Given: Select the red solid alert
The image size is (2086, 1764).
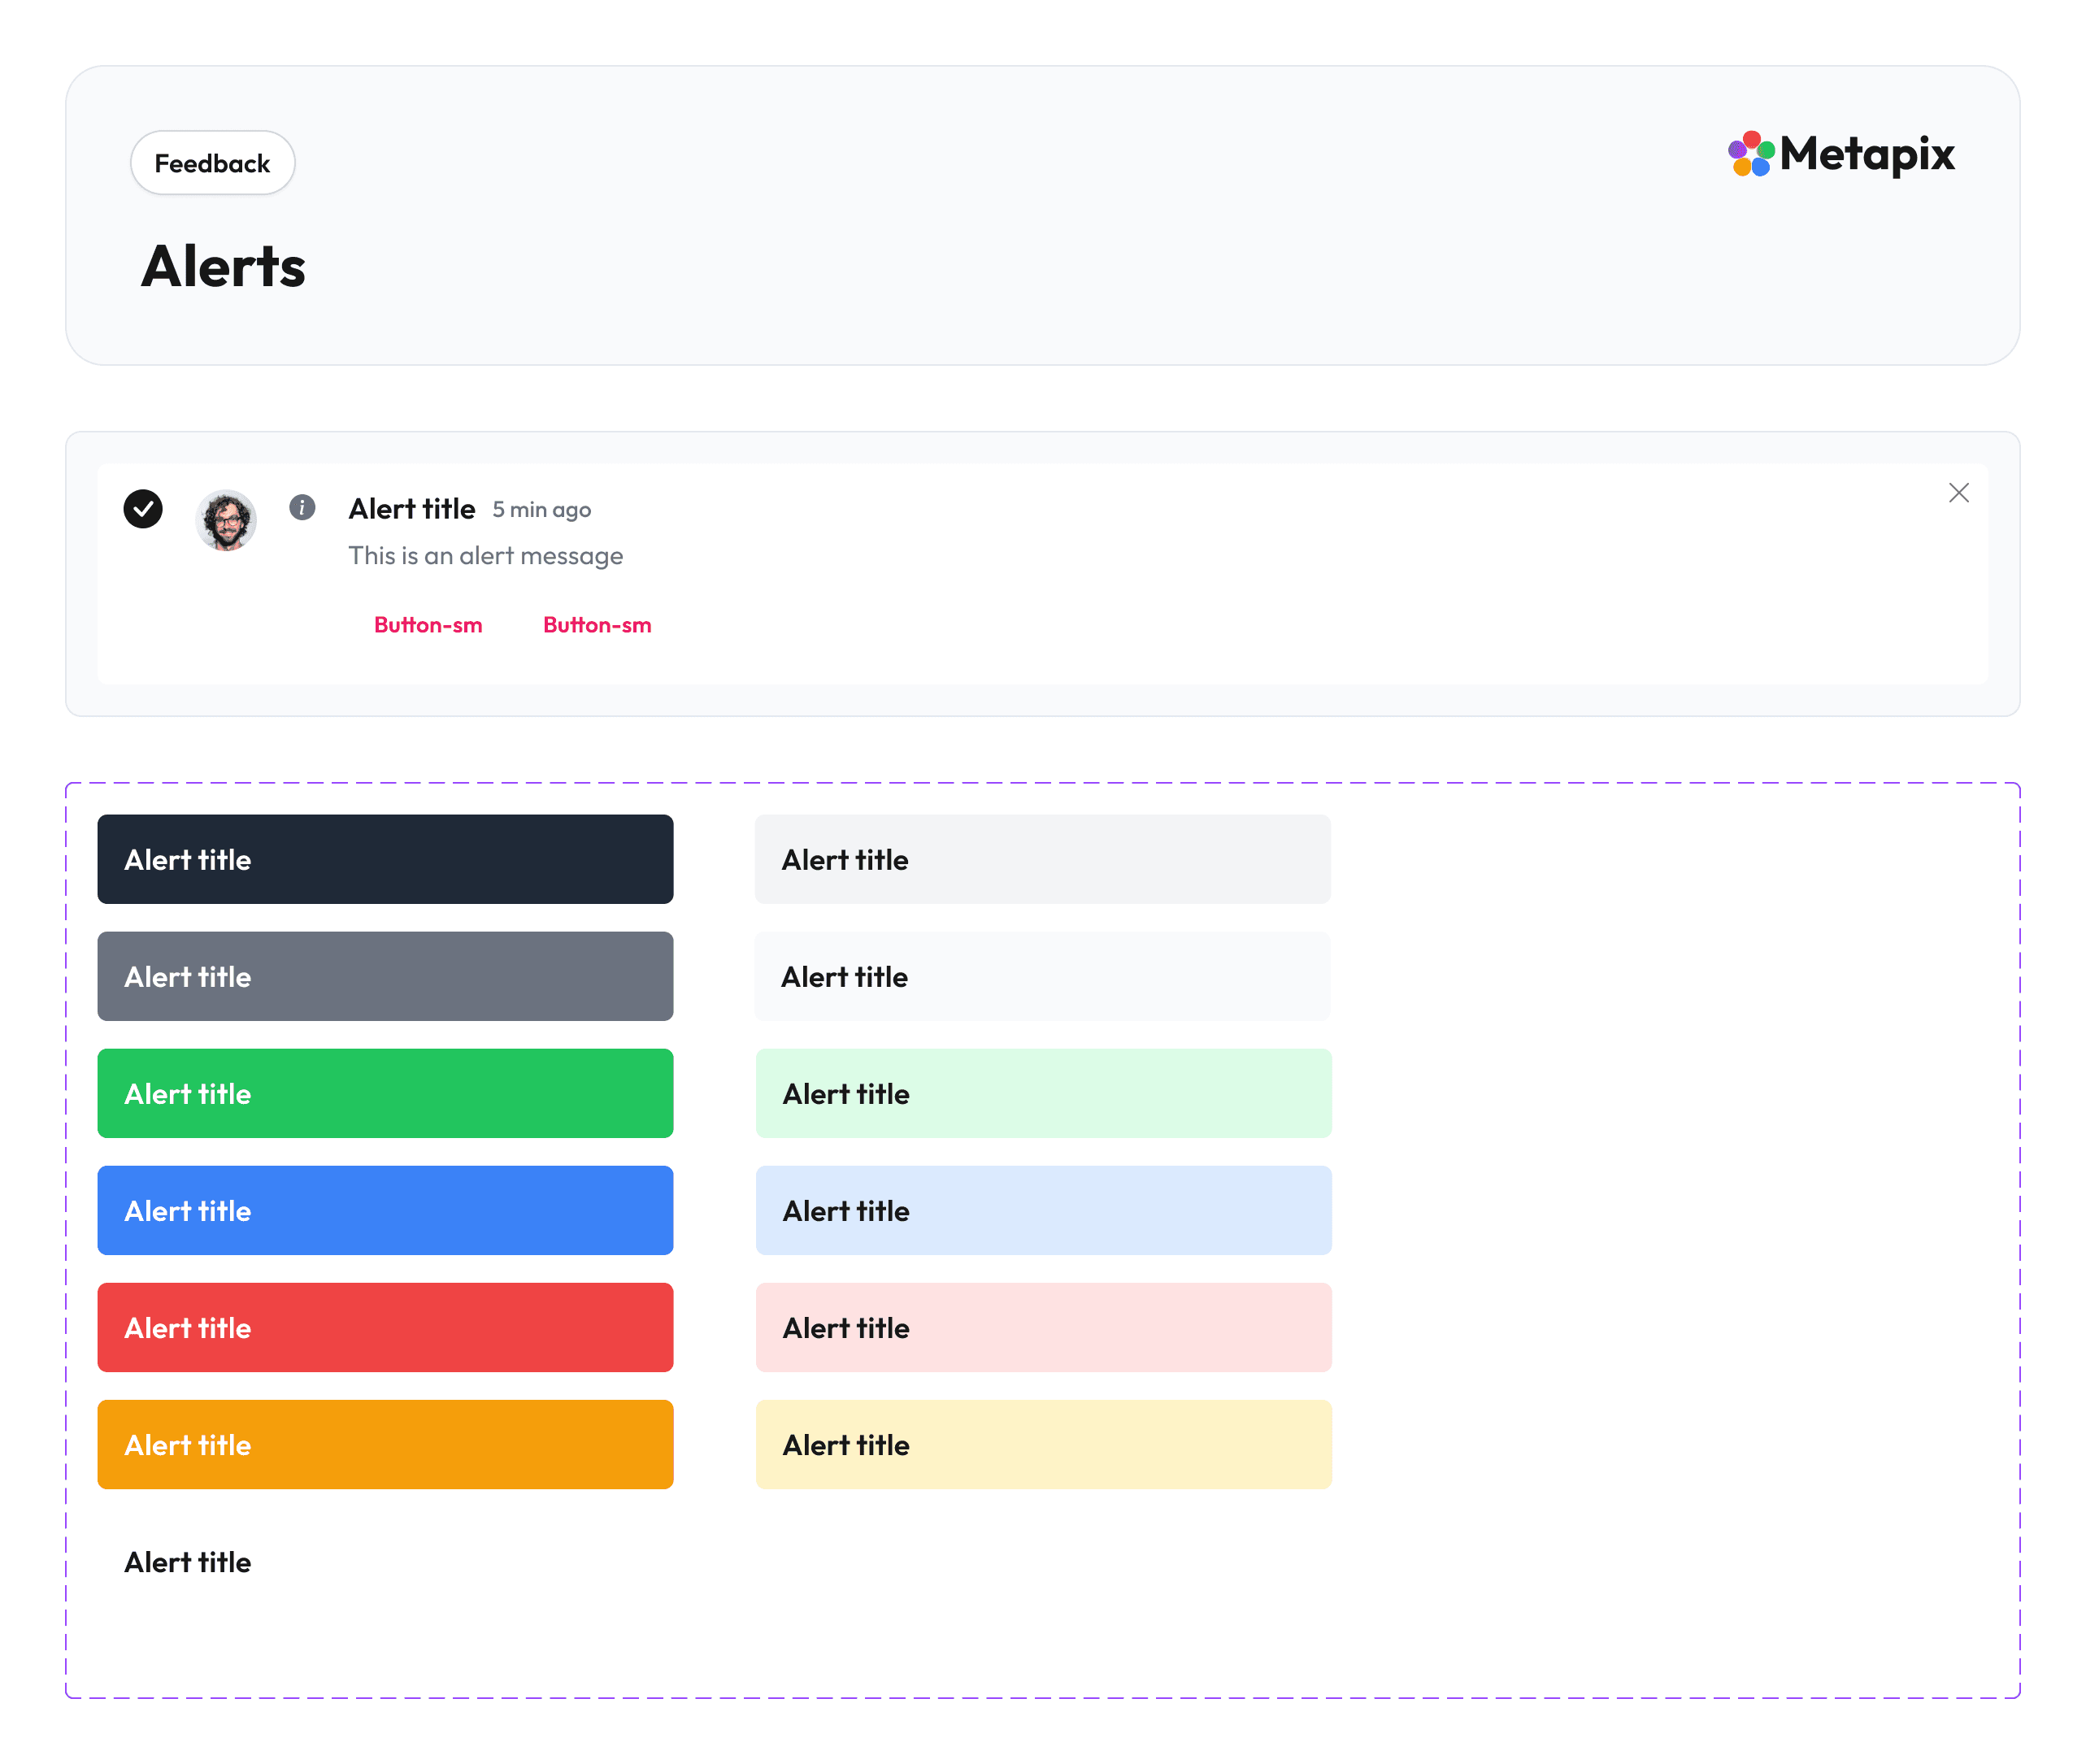Looking at the screenshot, I should [x=385, y=1327].
